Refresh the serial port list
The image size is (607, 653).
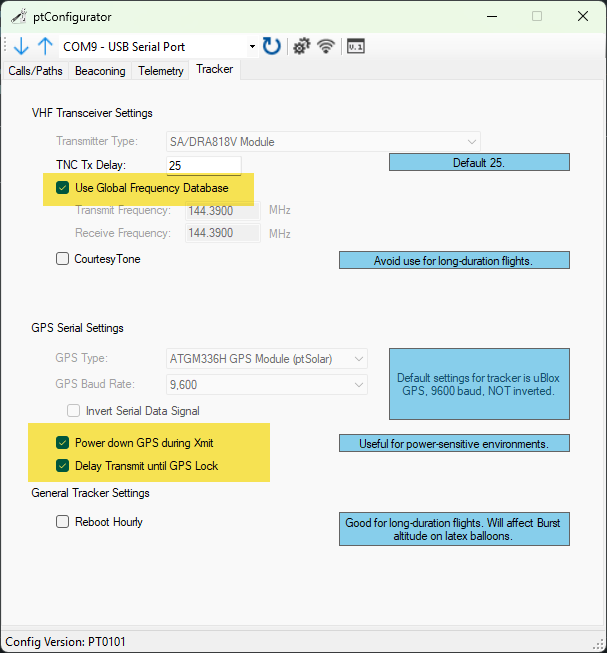271,46
